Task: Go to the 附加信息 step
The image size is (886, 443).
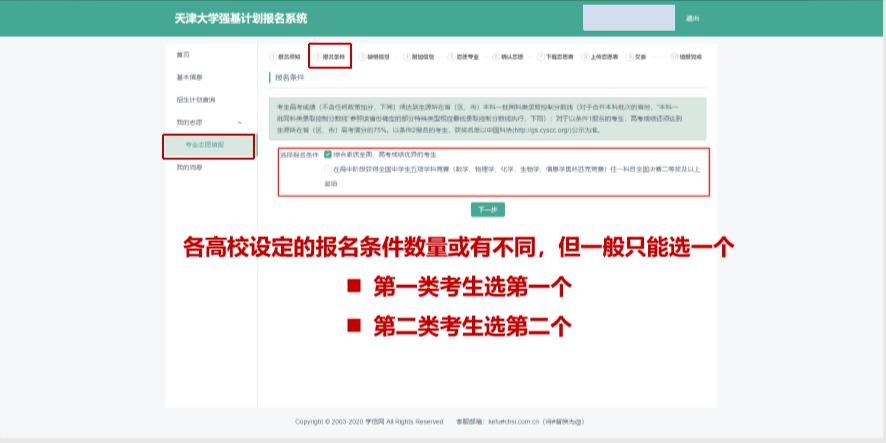Action: pos(419,57)
